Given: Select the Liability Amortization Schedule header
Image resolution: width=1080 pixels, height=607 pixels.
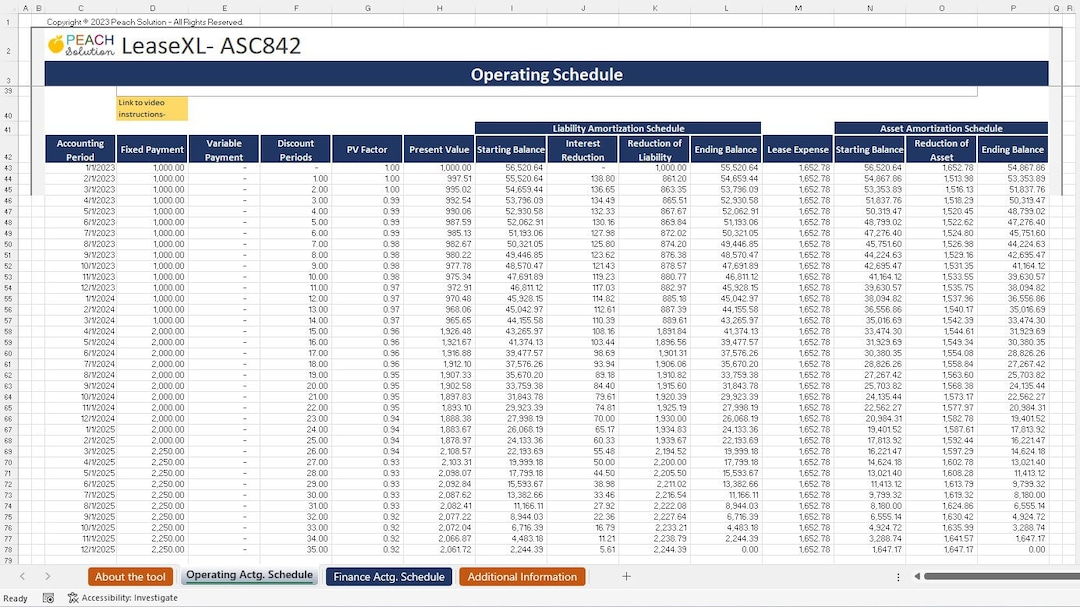Looking at the screenshot, I should pos(618,128).
